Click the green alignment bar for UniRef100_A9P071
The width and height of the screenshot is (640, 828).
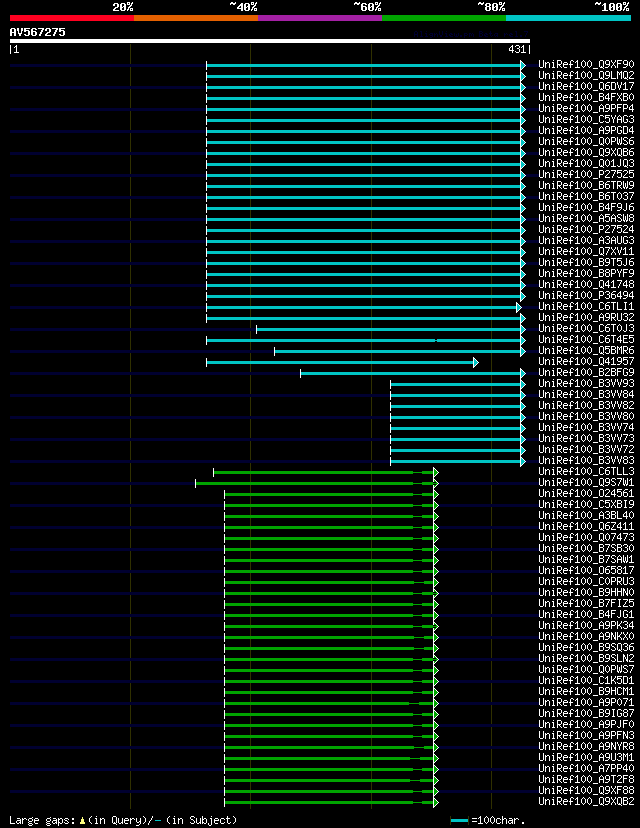click(x=332, y=703)
